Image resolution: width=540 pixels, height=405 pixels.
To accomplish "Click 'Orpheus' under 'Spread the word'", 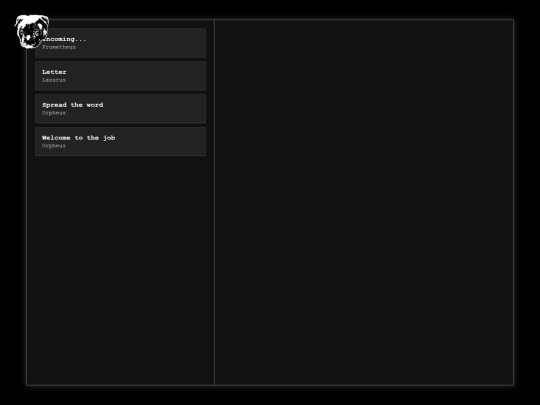I will tap(54, 113).
